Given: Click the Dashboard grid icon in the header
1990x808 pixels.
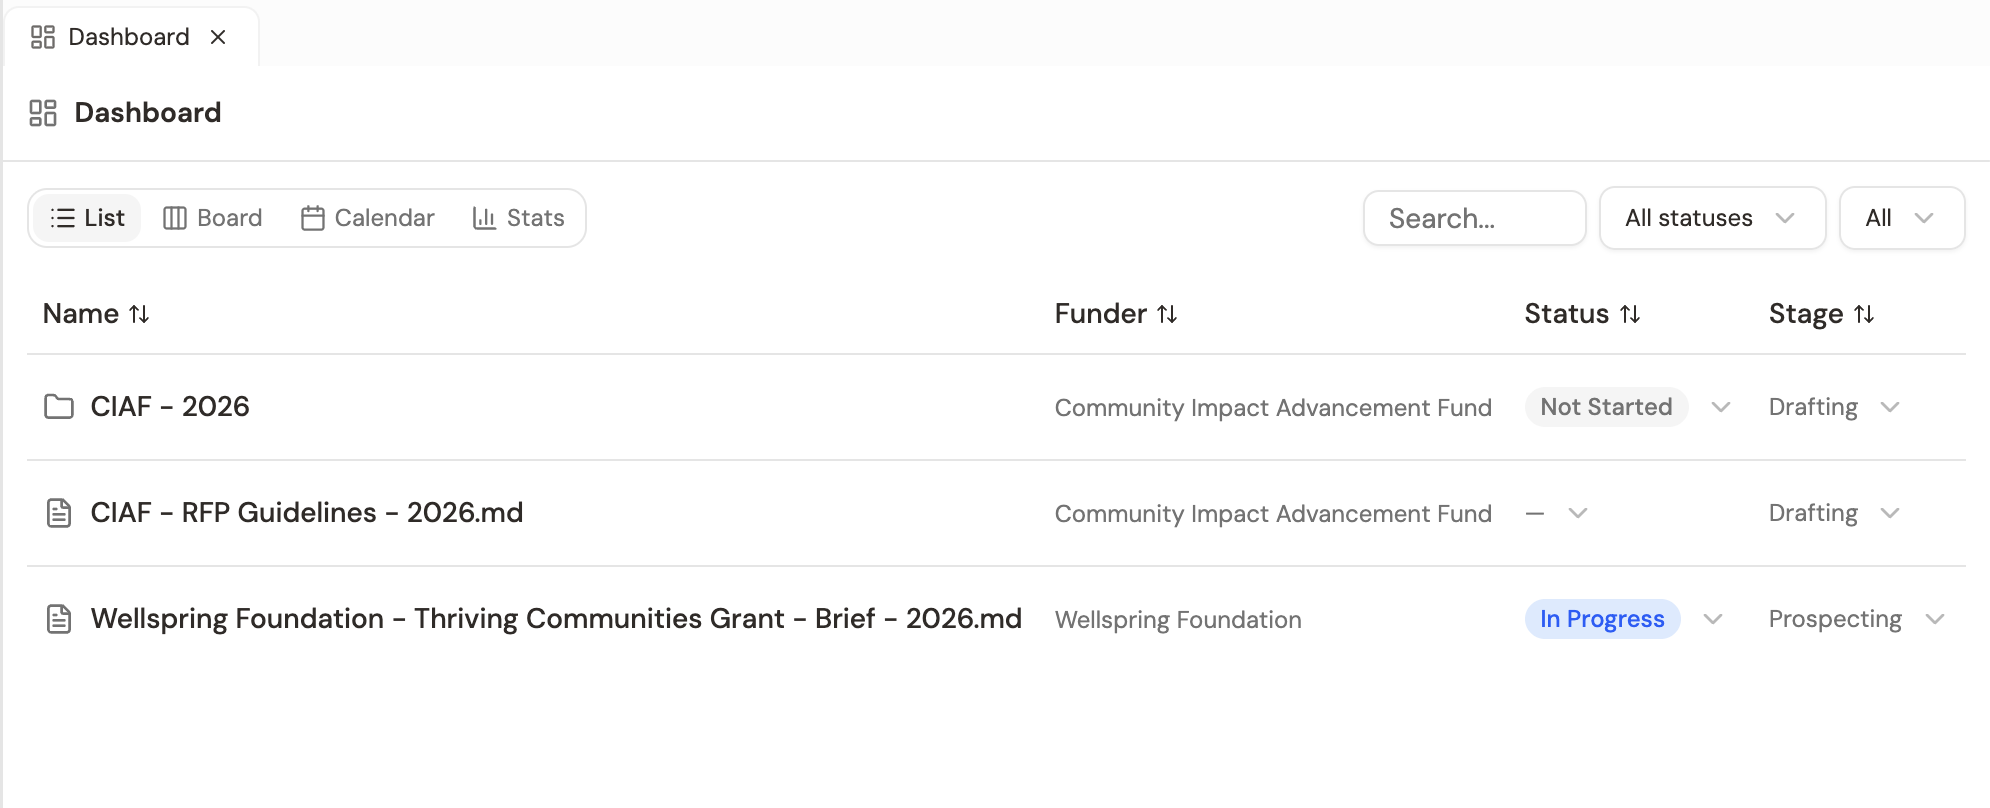Looking at the screenshot, I should (x=42, y=113).
